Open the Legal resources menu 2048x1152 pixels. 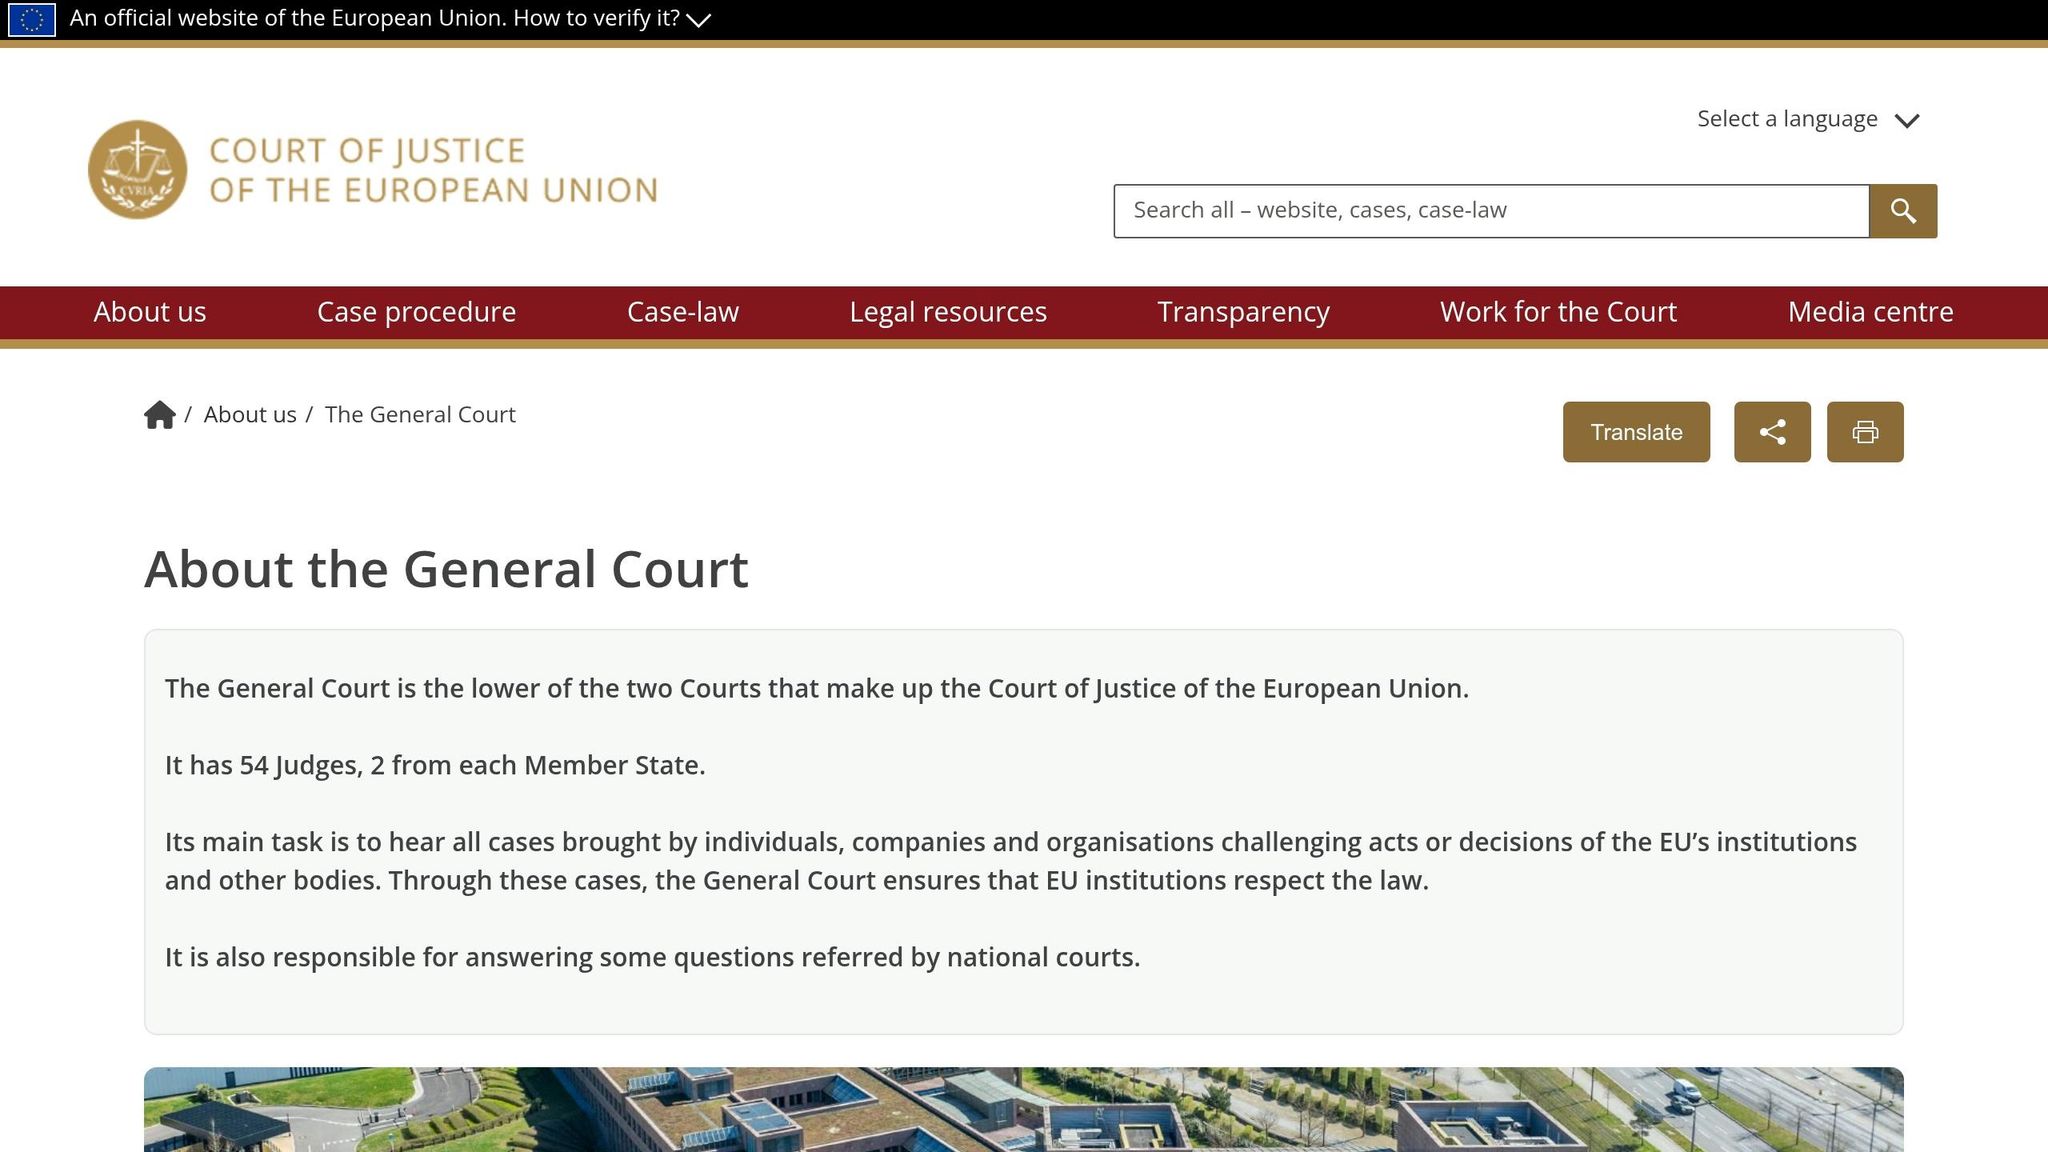tap(948, 312)
